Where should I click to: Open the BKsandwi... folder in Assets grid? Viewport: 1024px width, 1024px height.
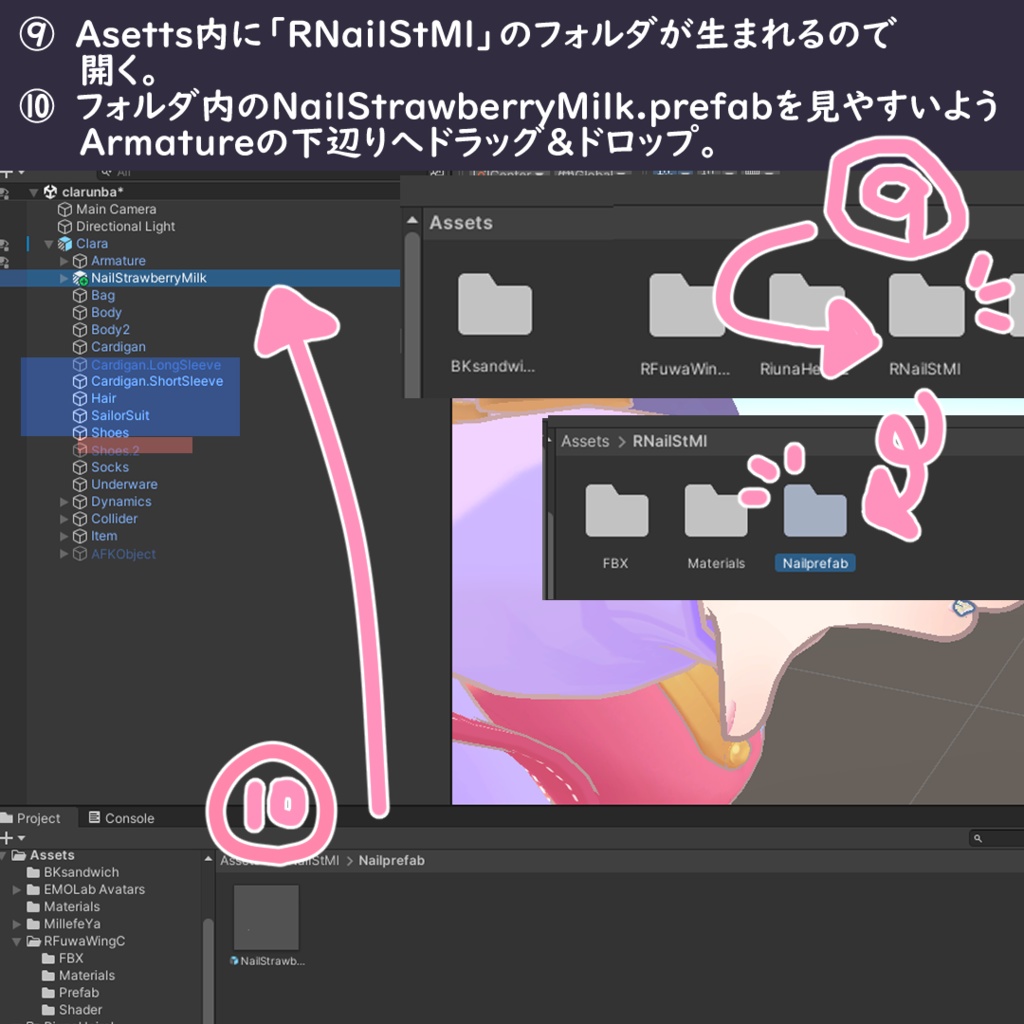pos(494,305)
